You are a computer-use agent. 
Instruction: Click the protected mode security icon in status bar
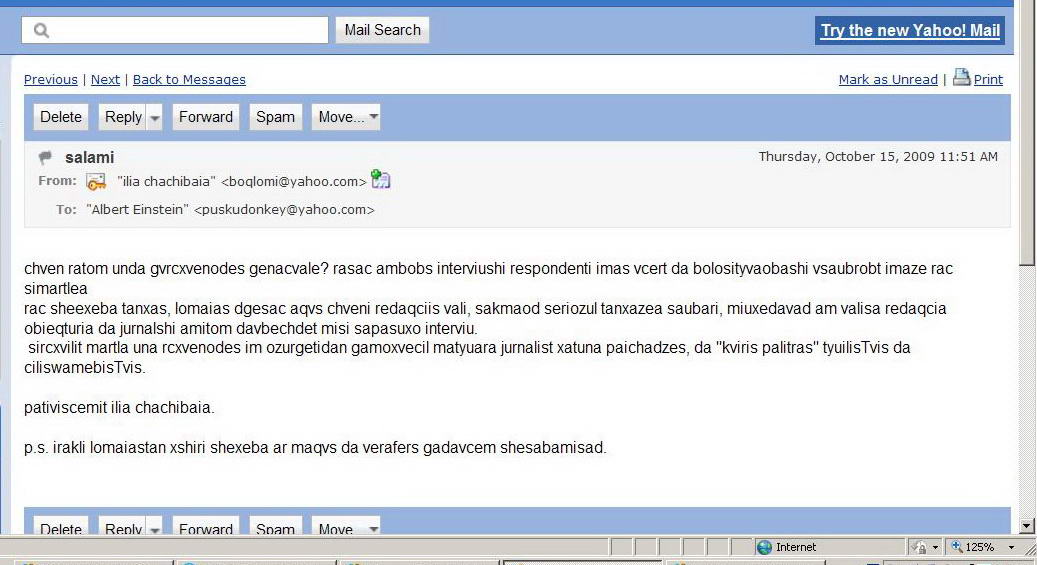click(919, 547)
